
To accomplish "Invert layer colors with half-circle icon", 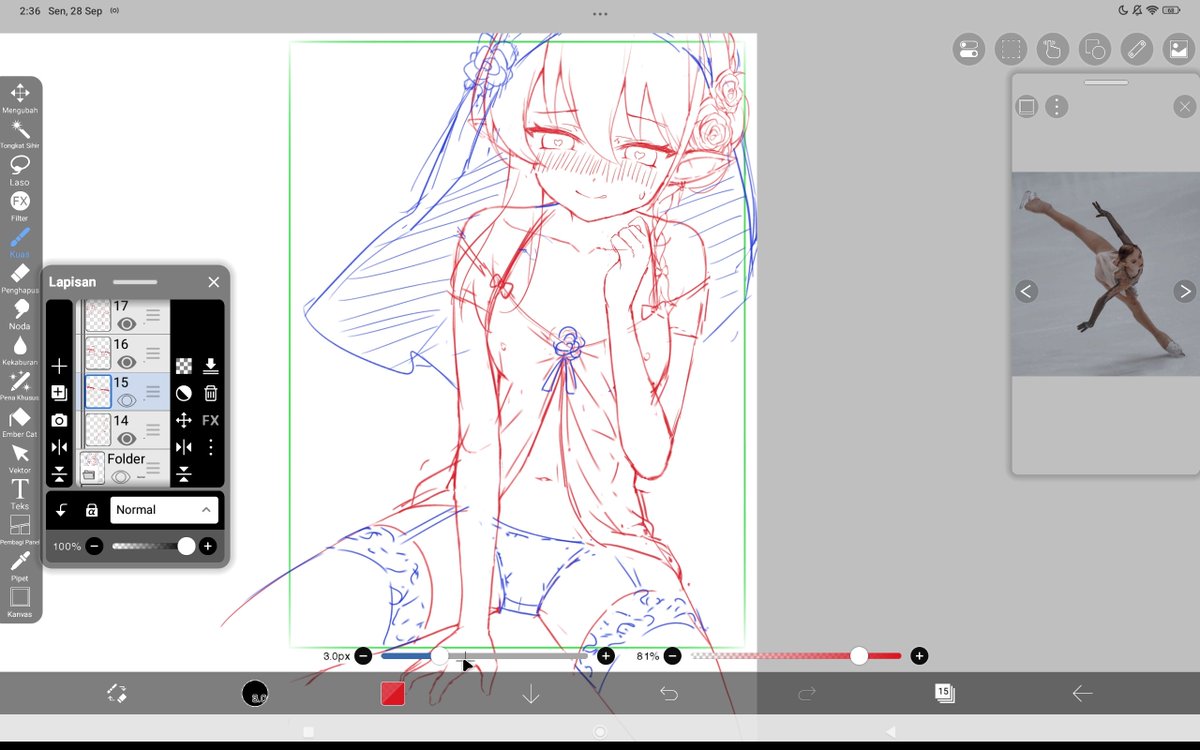I will click(x=184, y=393).
